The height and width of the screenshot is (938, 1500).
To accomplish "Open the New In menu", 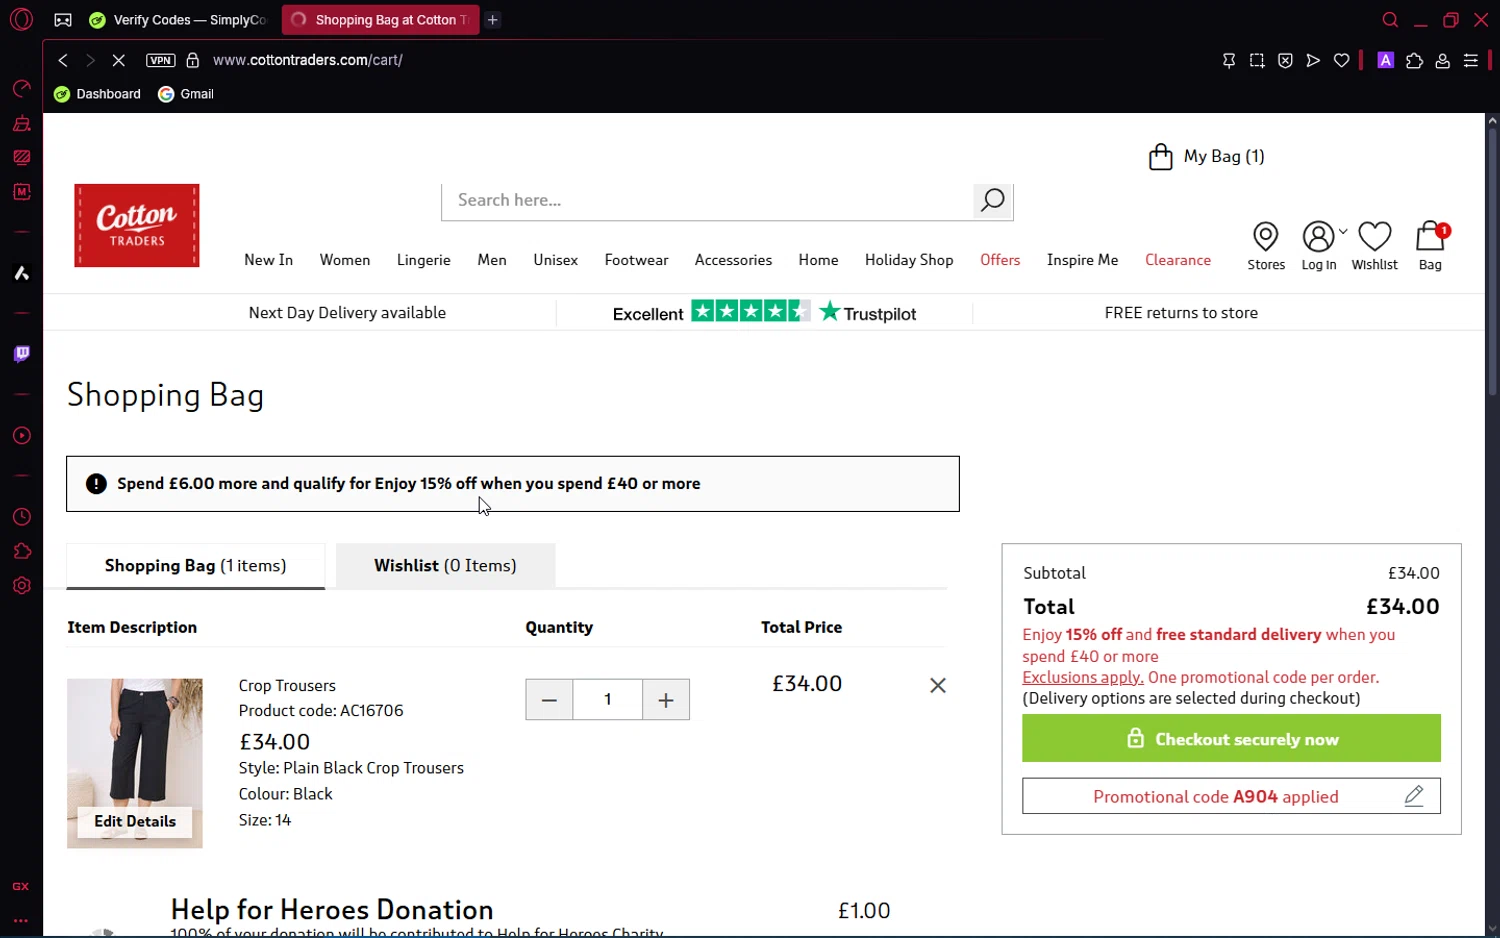I will point(268,260).
